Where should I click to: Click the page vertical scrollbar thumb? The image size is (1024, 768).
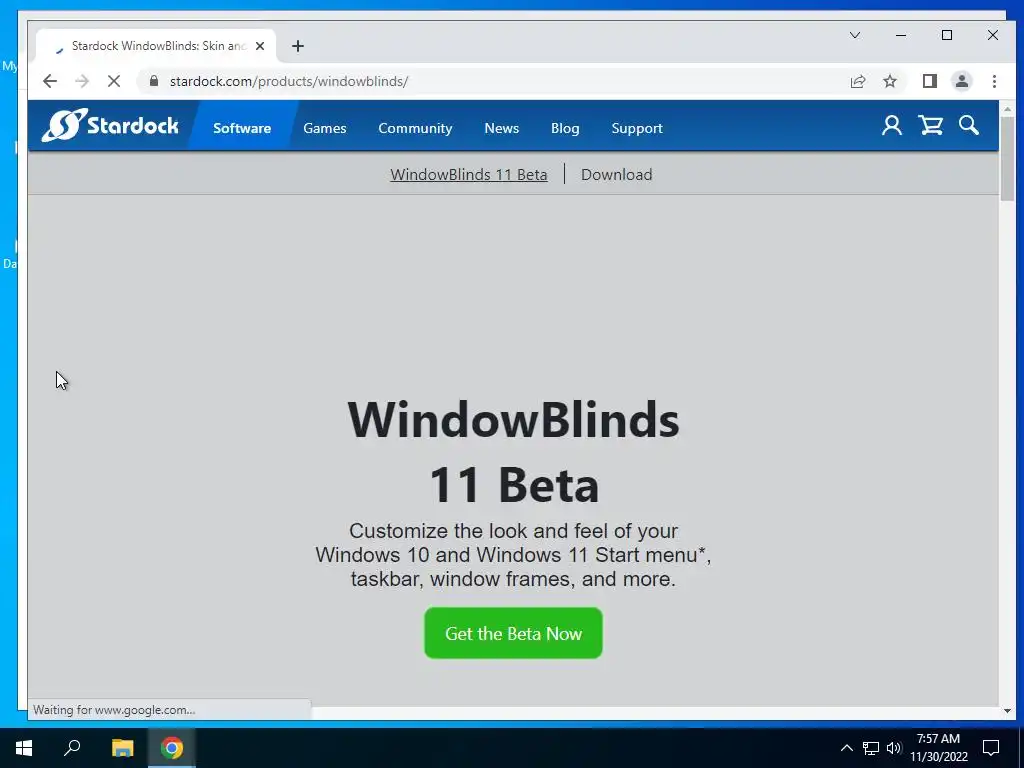[1007, 159]
